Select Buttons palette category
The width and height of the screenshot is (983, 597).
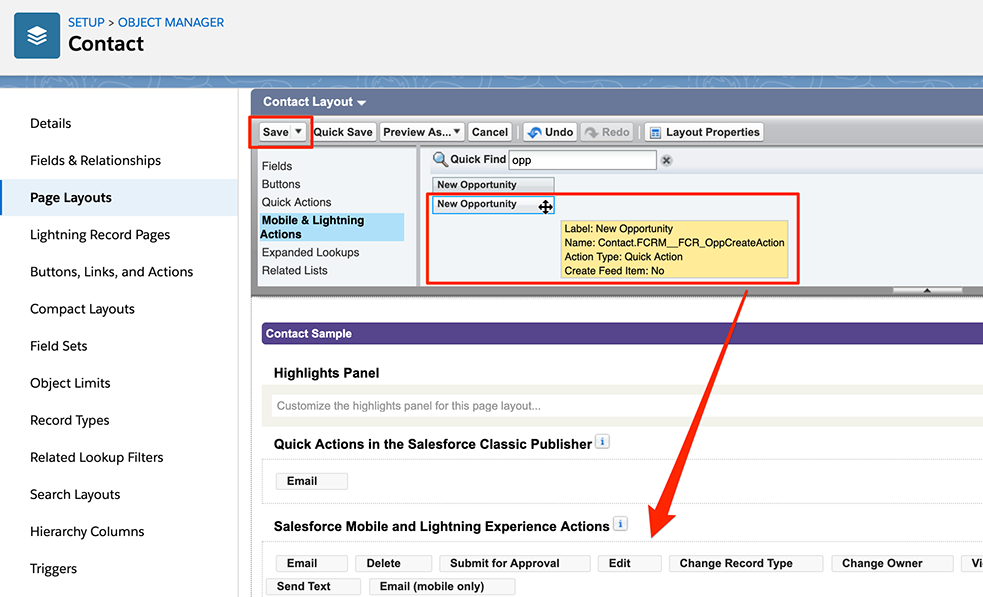coord(281,184)
